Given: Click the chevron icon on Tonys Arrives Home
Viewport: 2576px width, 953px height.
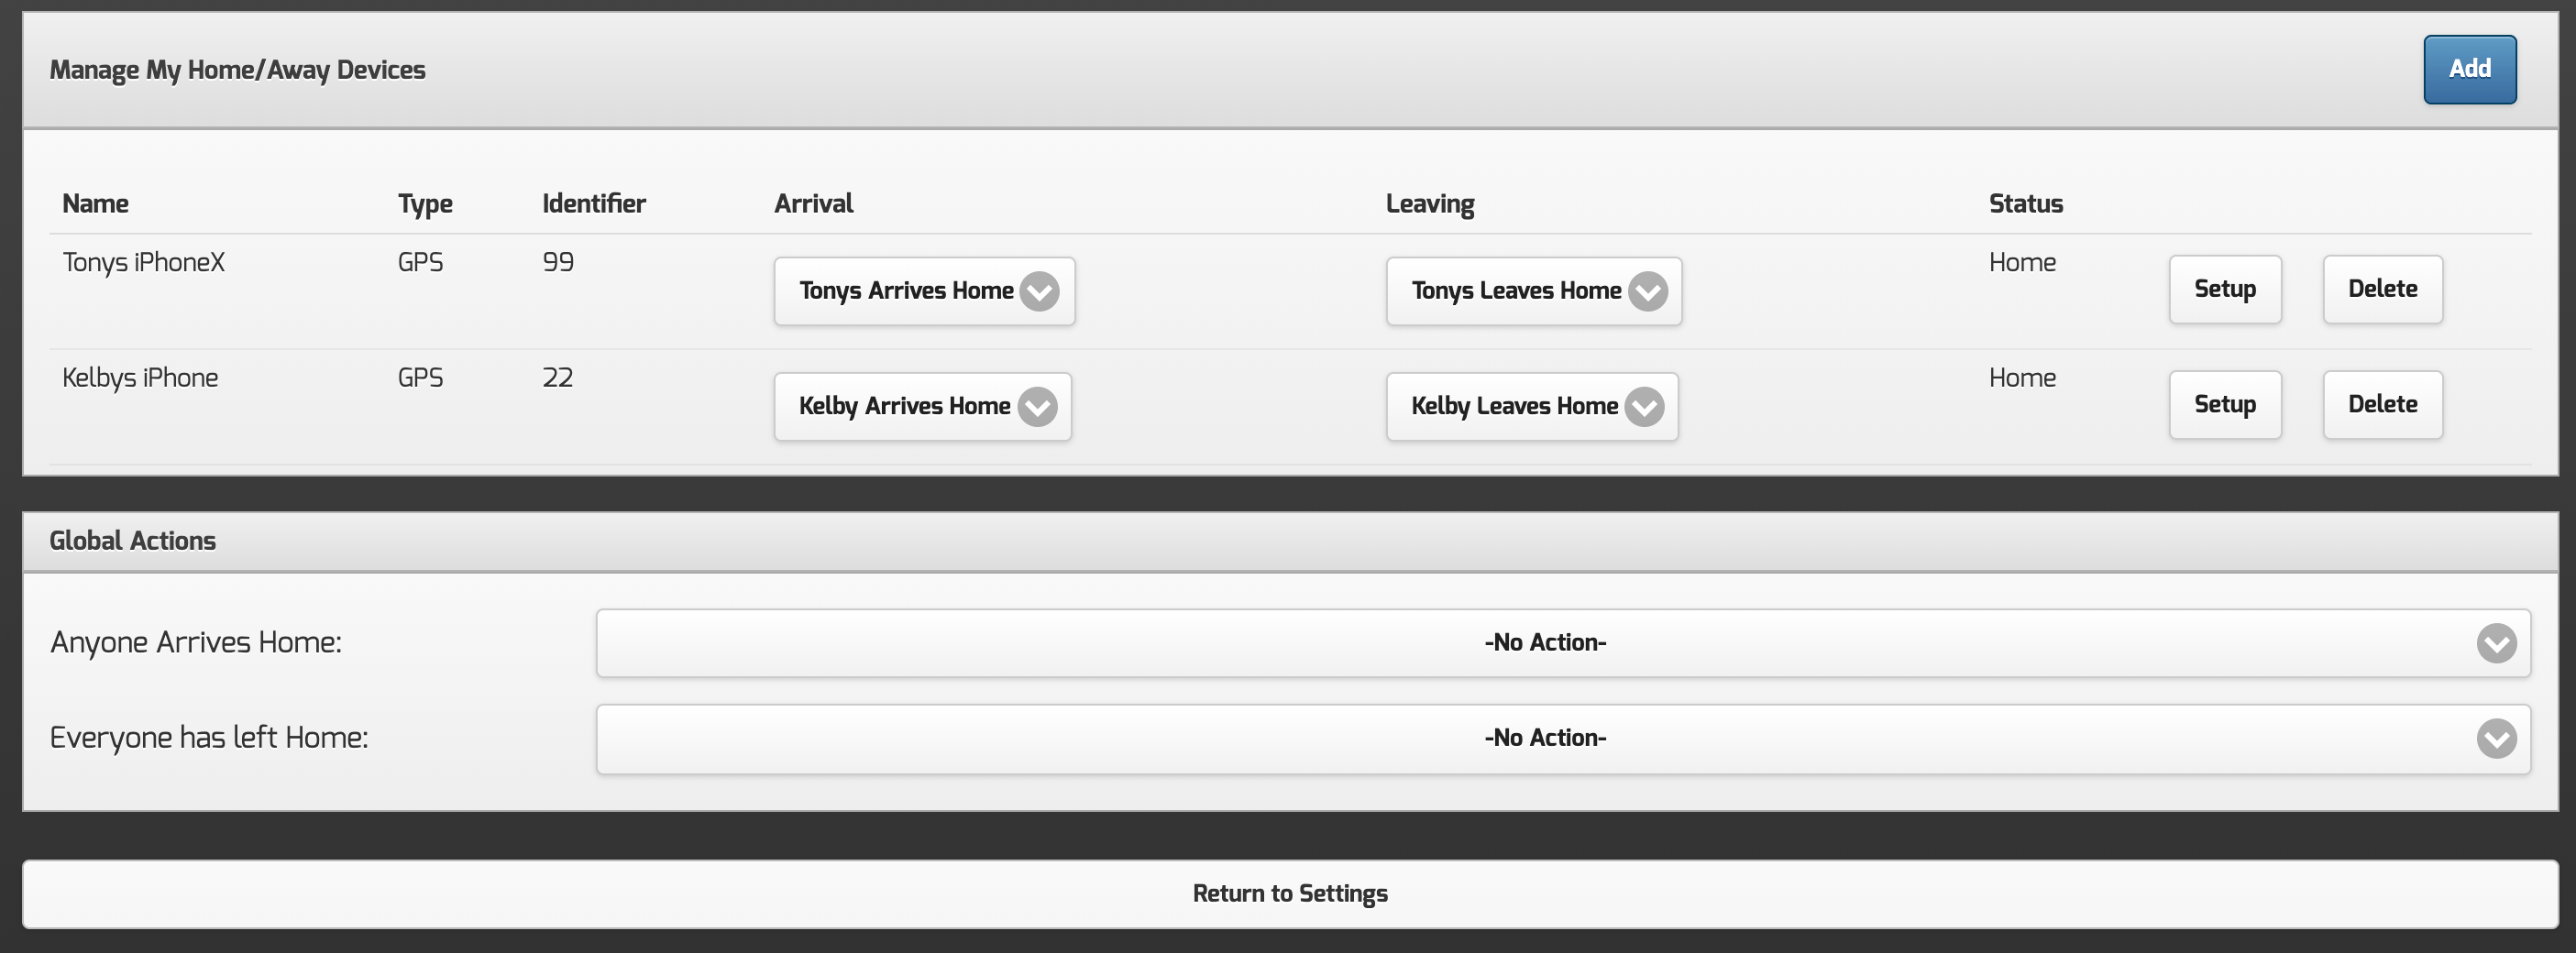Looking at the screenshot, I should coord(1040,293).
